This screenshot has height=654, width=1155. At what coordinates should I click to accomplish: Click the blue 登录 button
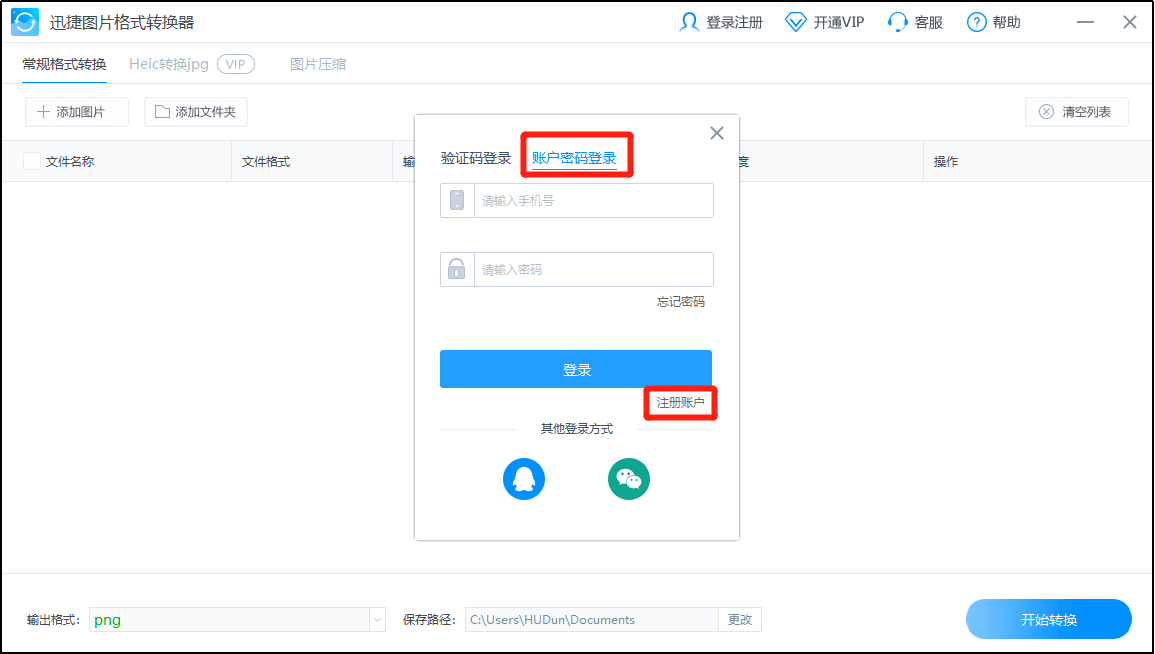pyautogui.click(x=576, y=369)
